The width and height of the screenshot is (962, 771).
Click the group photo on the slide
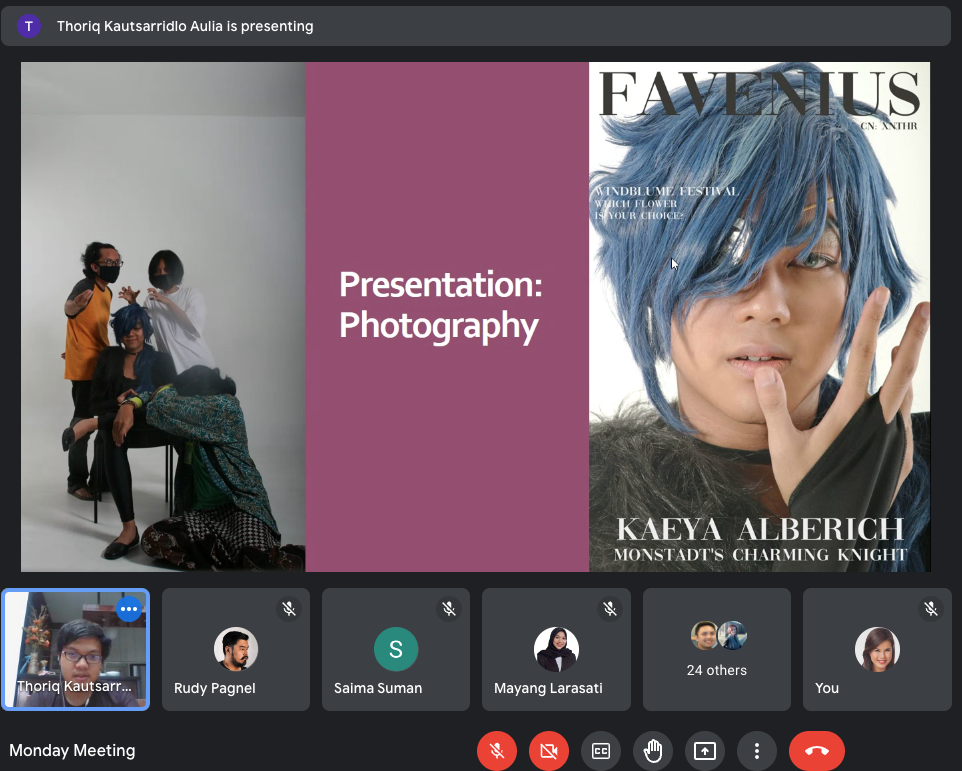[x=163, y=316]
